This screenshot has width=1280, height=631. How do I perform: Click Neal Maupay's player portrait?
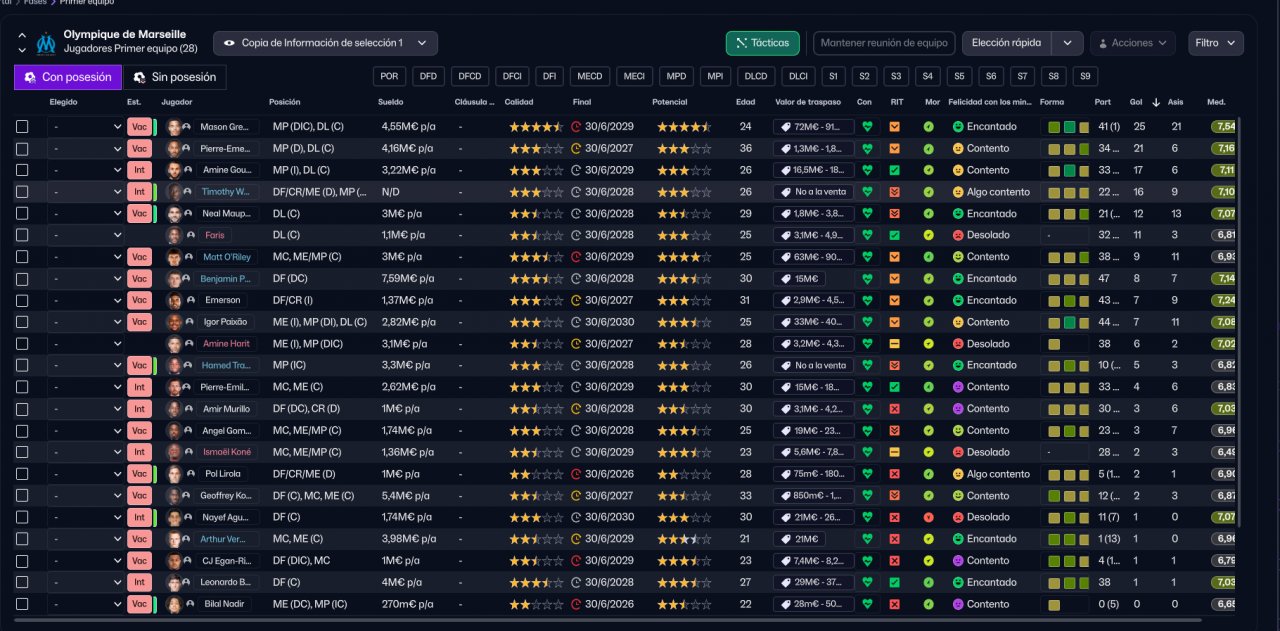174,214
